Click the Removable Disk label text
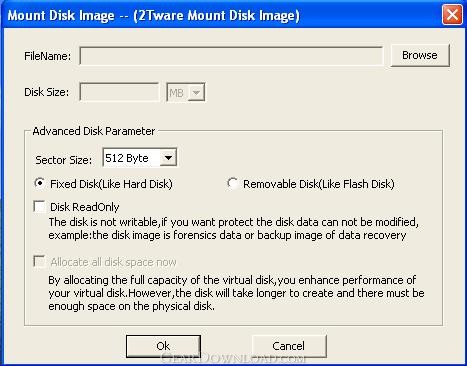 coord(319,184)
